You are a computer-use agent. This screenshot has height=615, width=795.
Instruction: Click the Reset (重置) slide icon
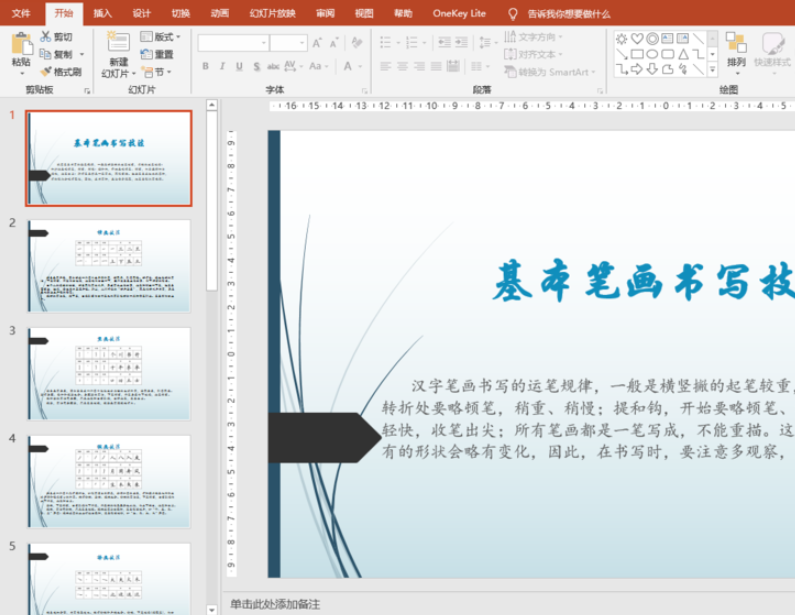146,54
